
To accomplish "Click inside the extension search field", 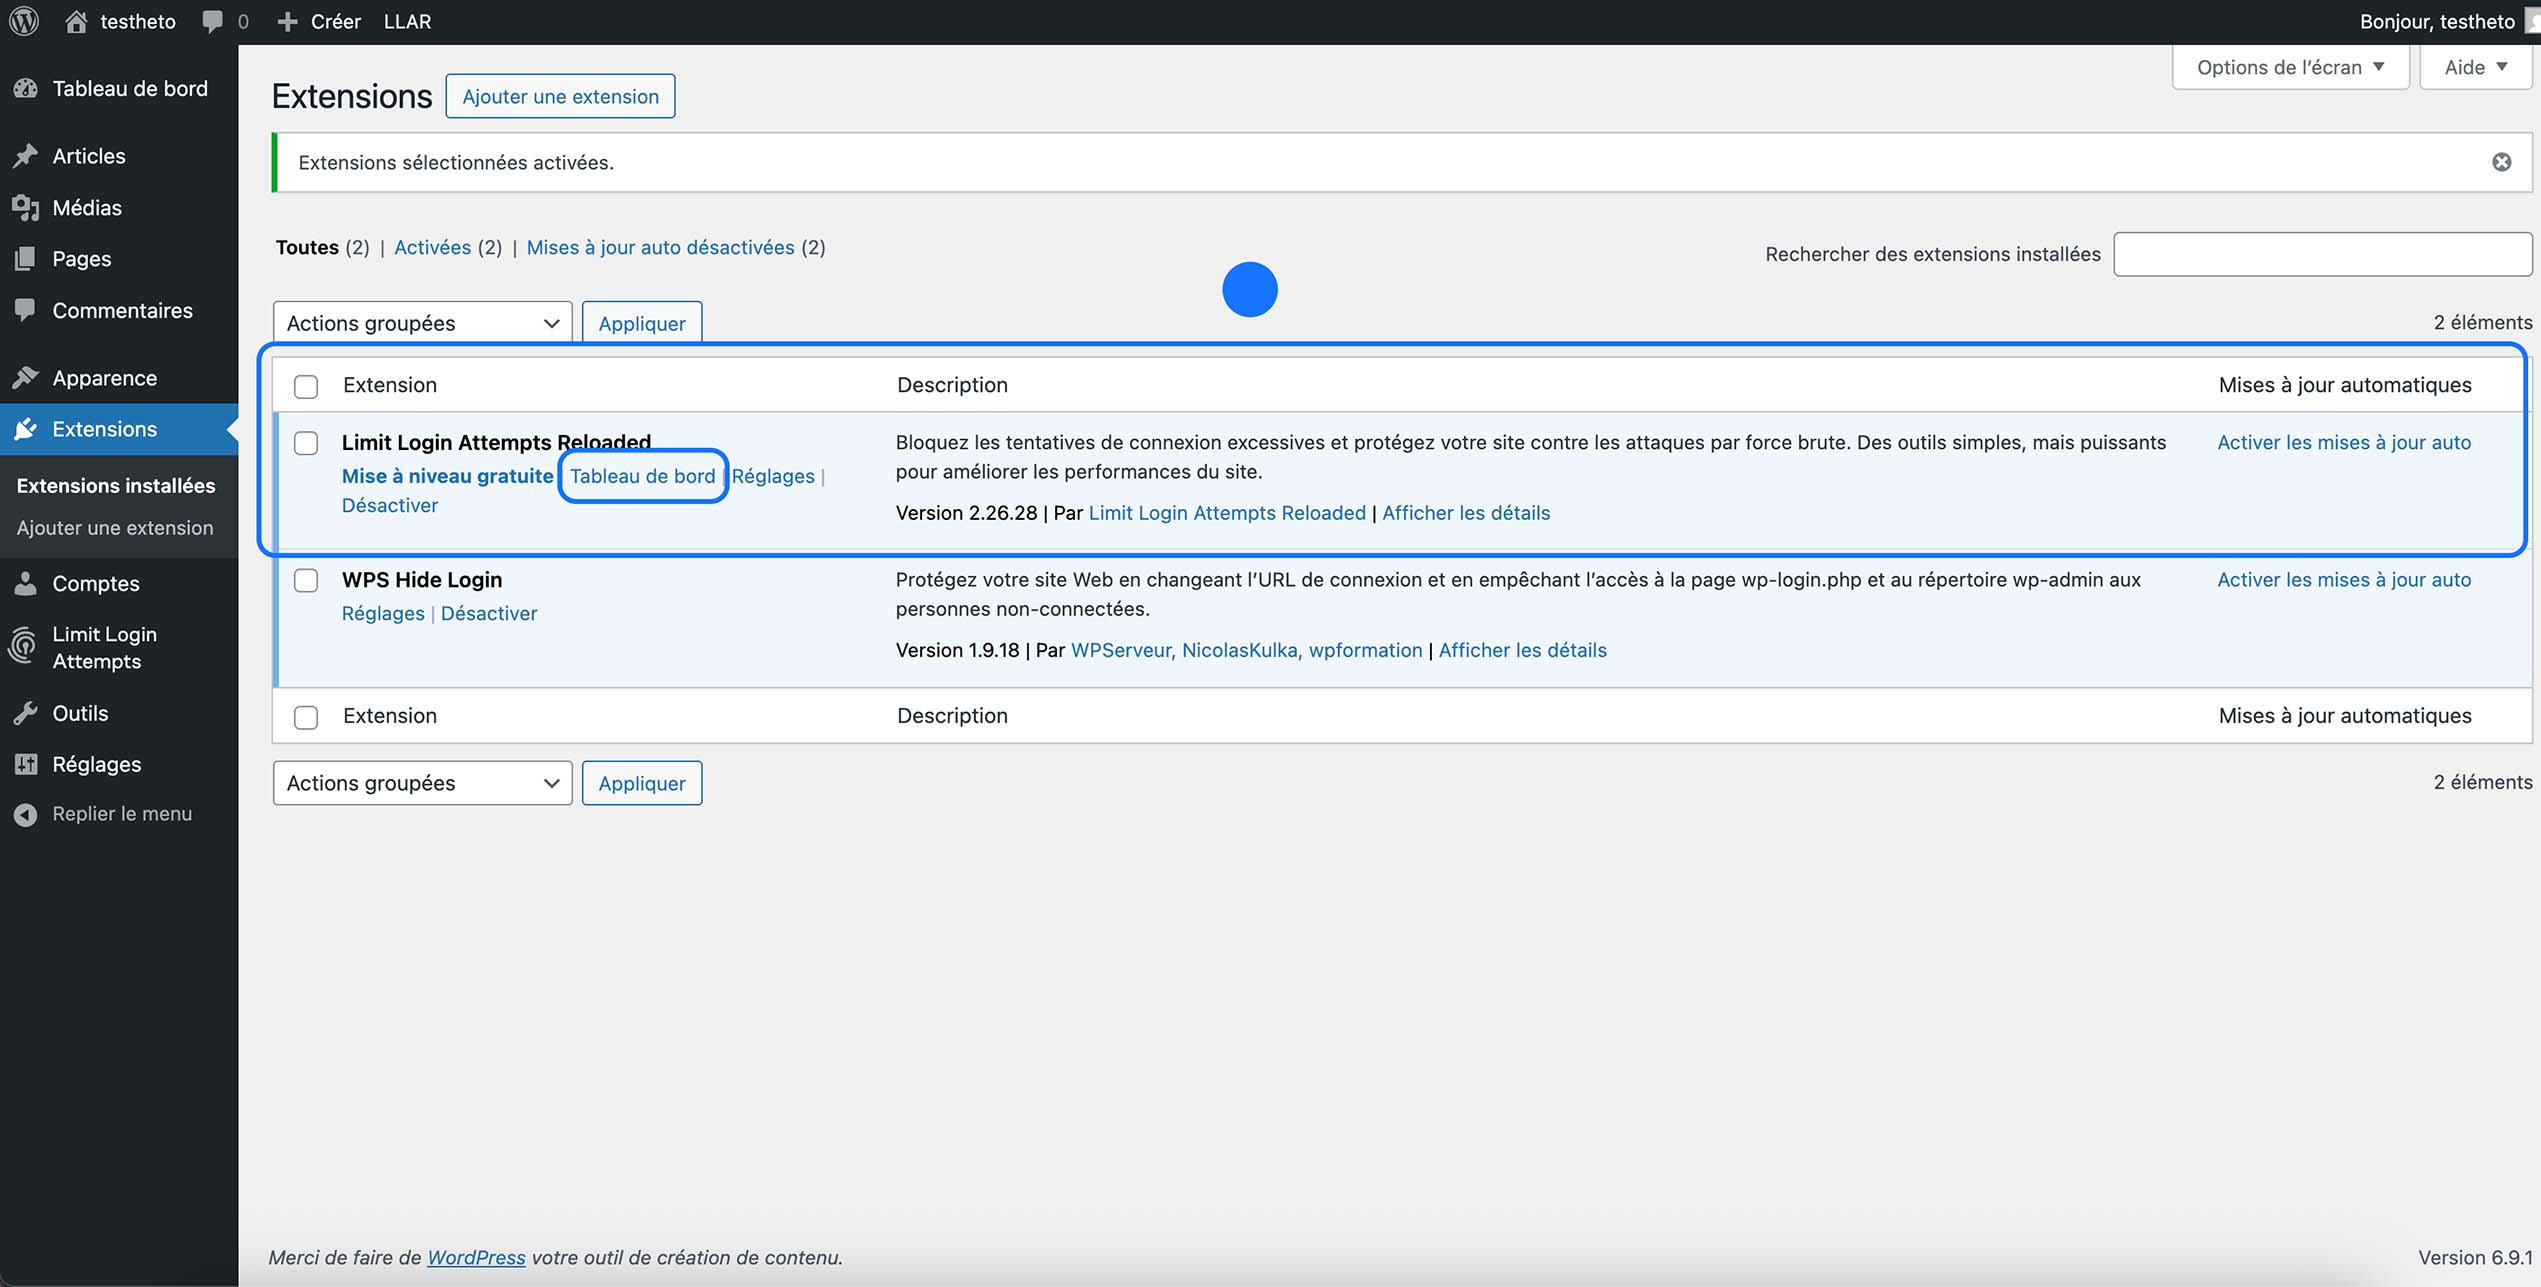I will click(x=2322, y=253).
